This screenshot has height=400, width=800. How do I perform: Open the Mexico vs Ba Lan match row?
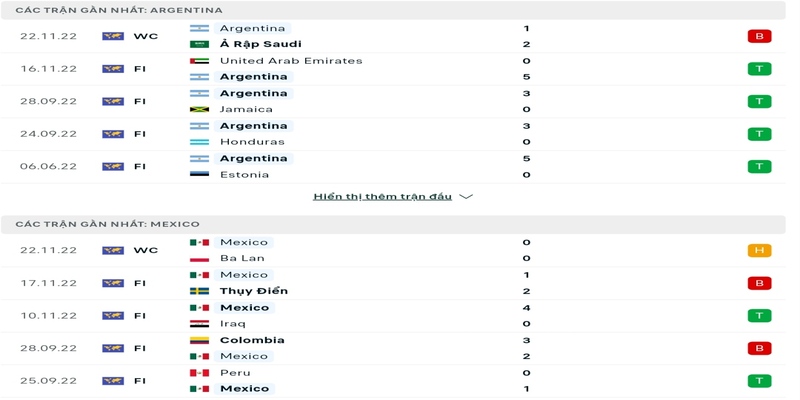(400, 250)
